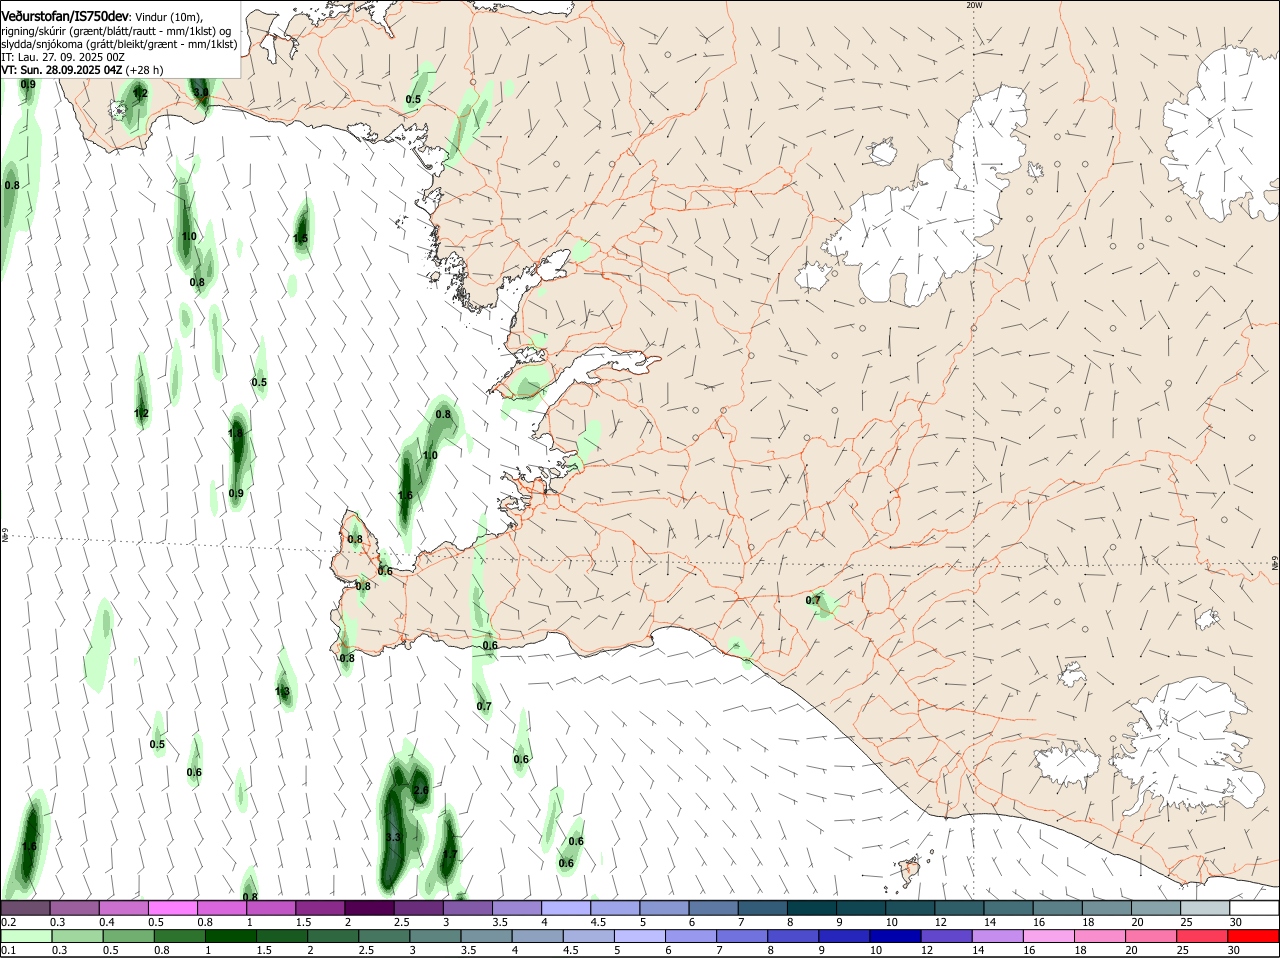1280x958 pixels.
Task: Click the 1.7 precipitation value
Action: 449,855
